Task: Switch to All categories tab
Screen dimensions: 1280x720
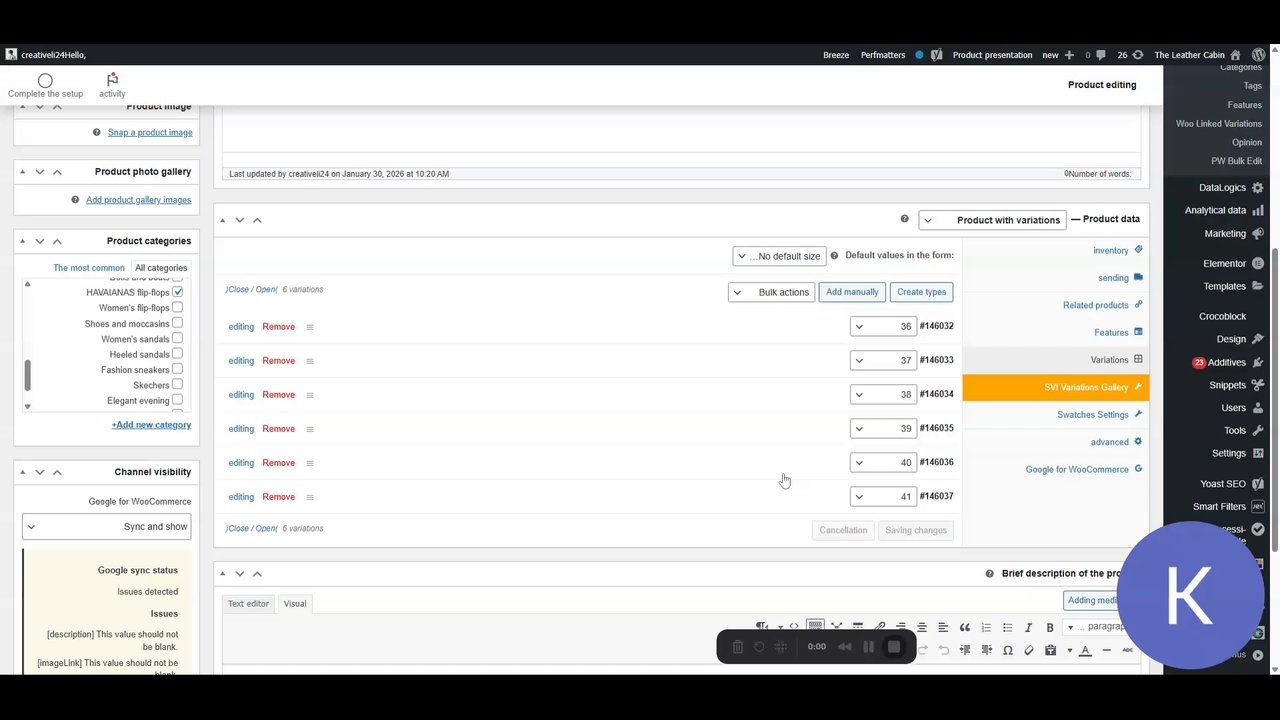Action: click(x=161, y=268)
